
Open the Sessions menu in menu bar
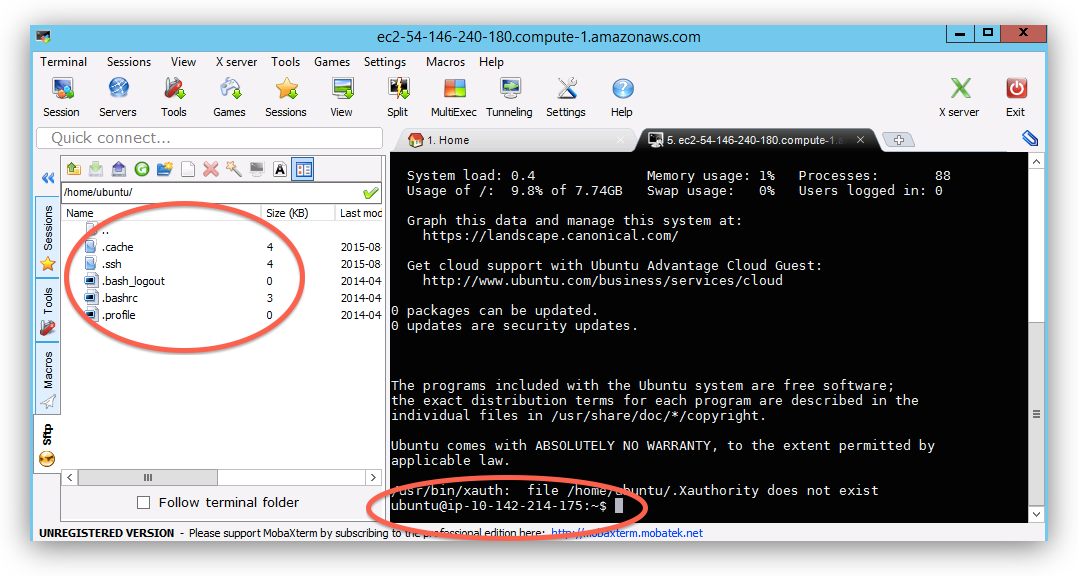(x=129, y=62)
